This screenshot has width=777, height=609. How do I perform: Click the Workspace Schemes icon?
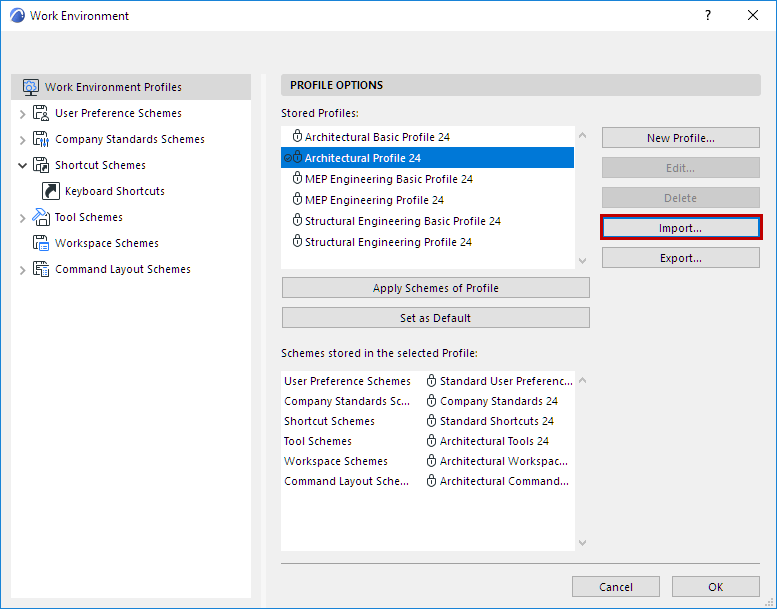point(41,243)
